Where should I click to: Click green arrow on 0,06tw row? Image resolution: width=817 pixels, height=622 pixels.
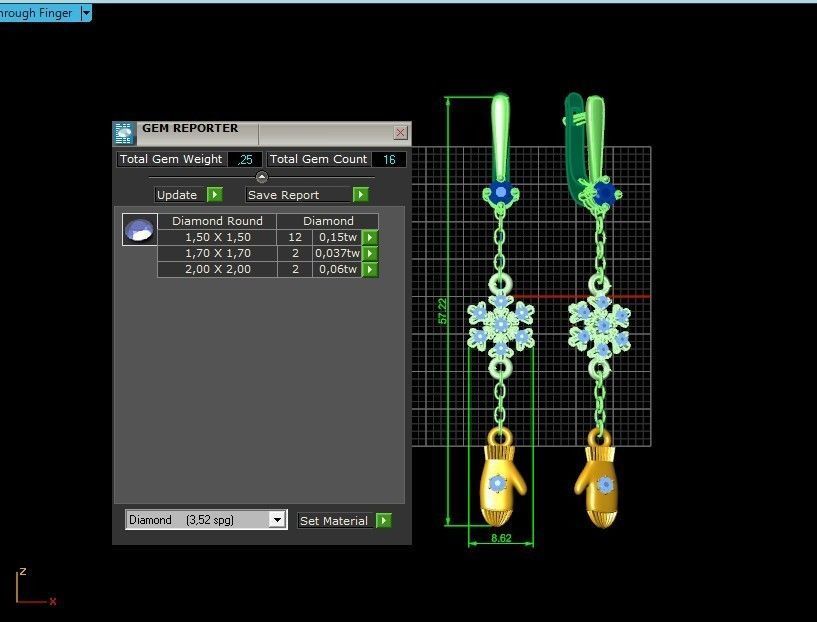pos(370,270)
